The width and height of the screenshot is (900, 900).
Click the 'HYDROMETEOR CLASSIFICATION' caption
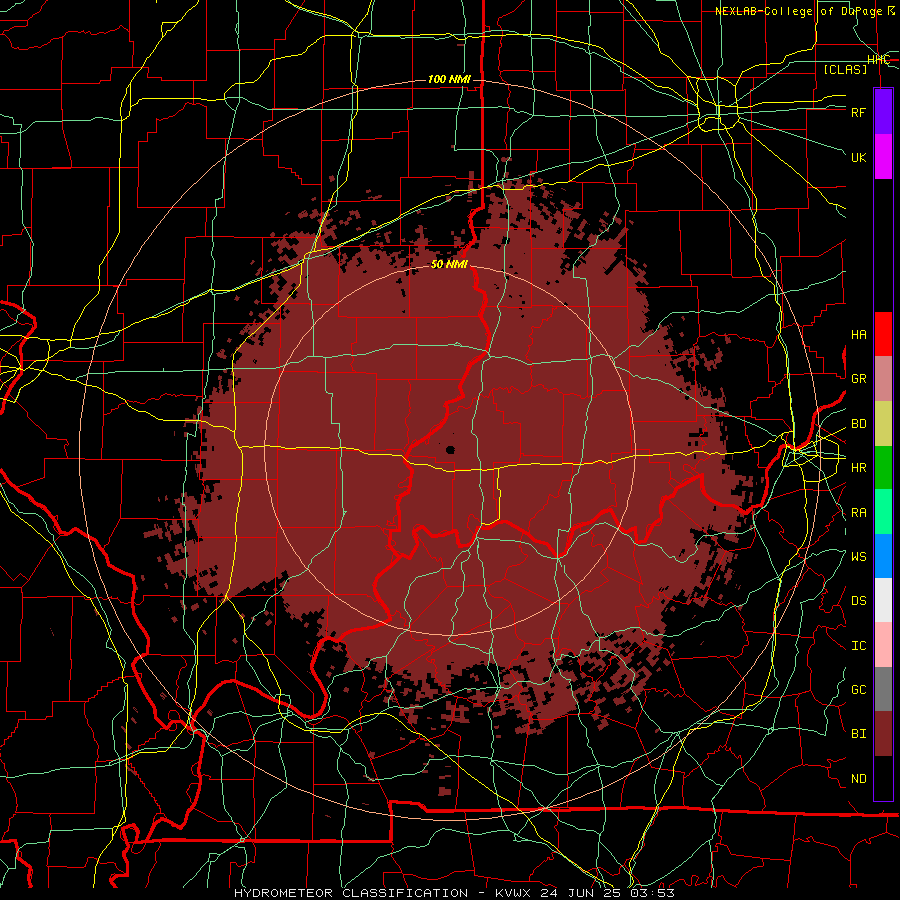point(351,893)
